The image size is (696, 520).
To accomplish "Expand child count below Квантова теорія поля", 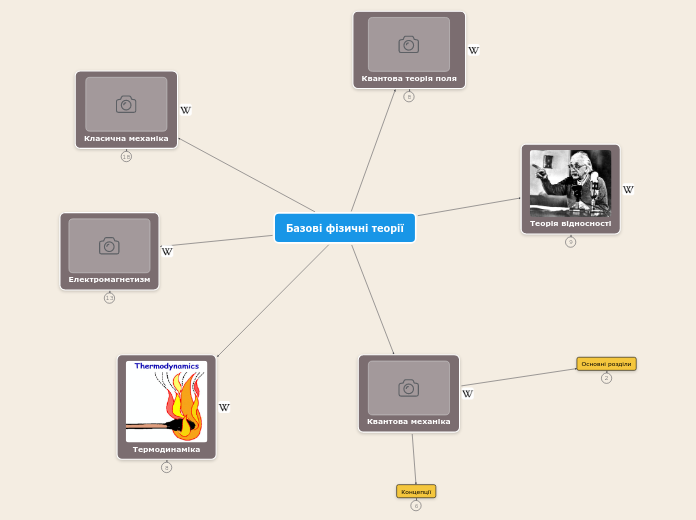I will [408, 97].
